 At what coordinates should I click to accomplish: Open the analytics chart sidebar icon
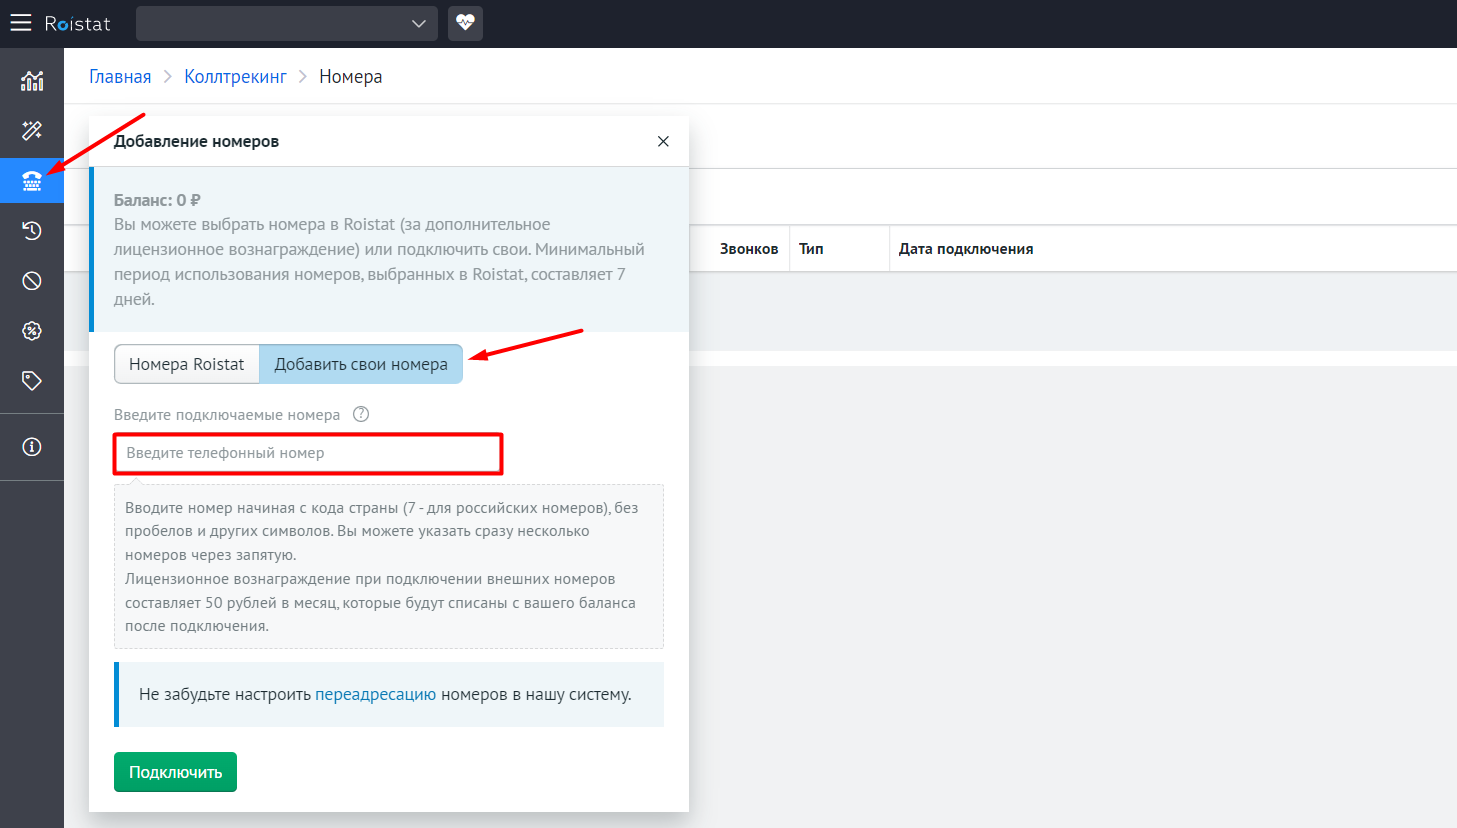click(32, 81)
